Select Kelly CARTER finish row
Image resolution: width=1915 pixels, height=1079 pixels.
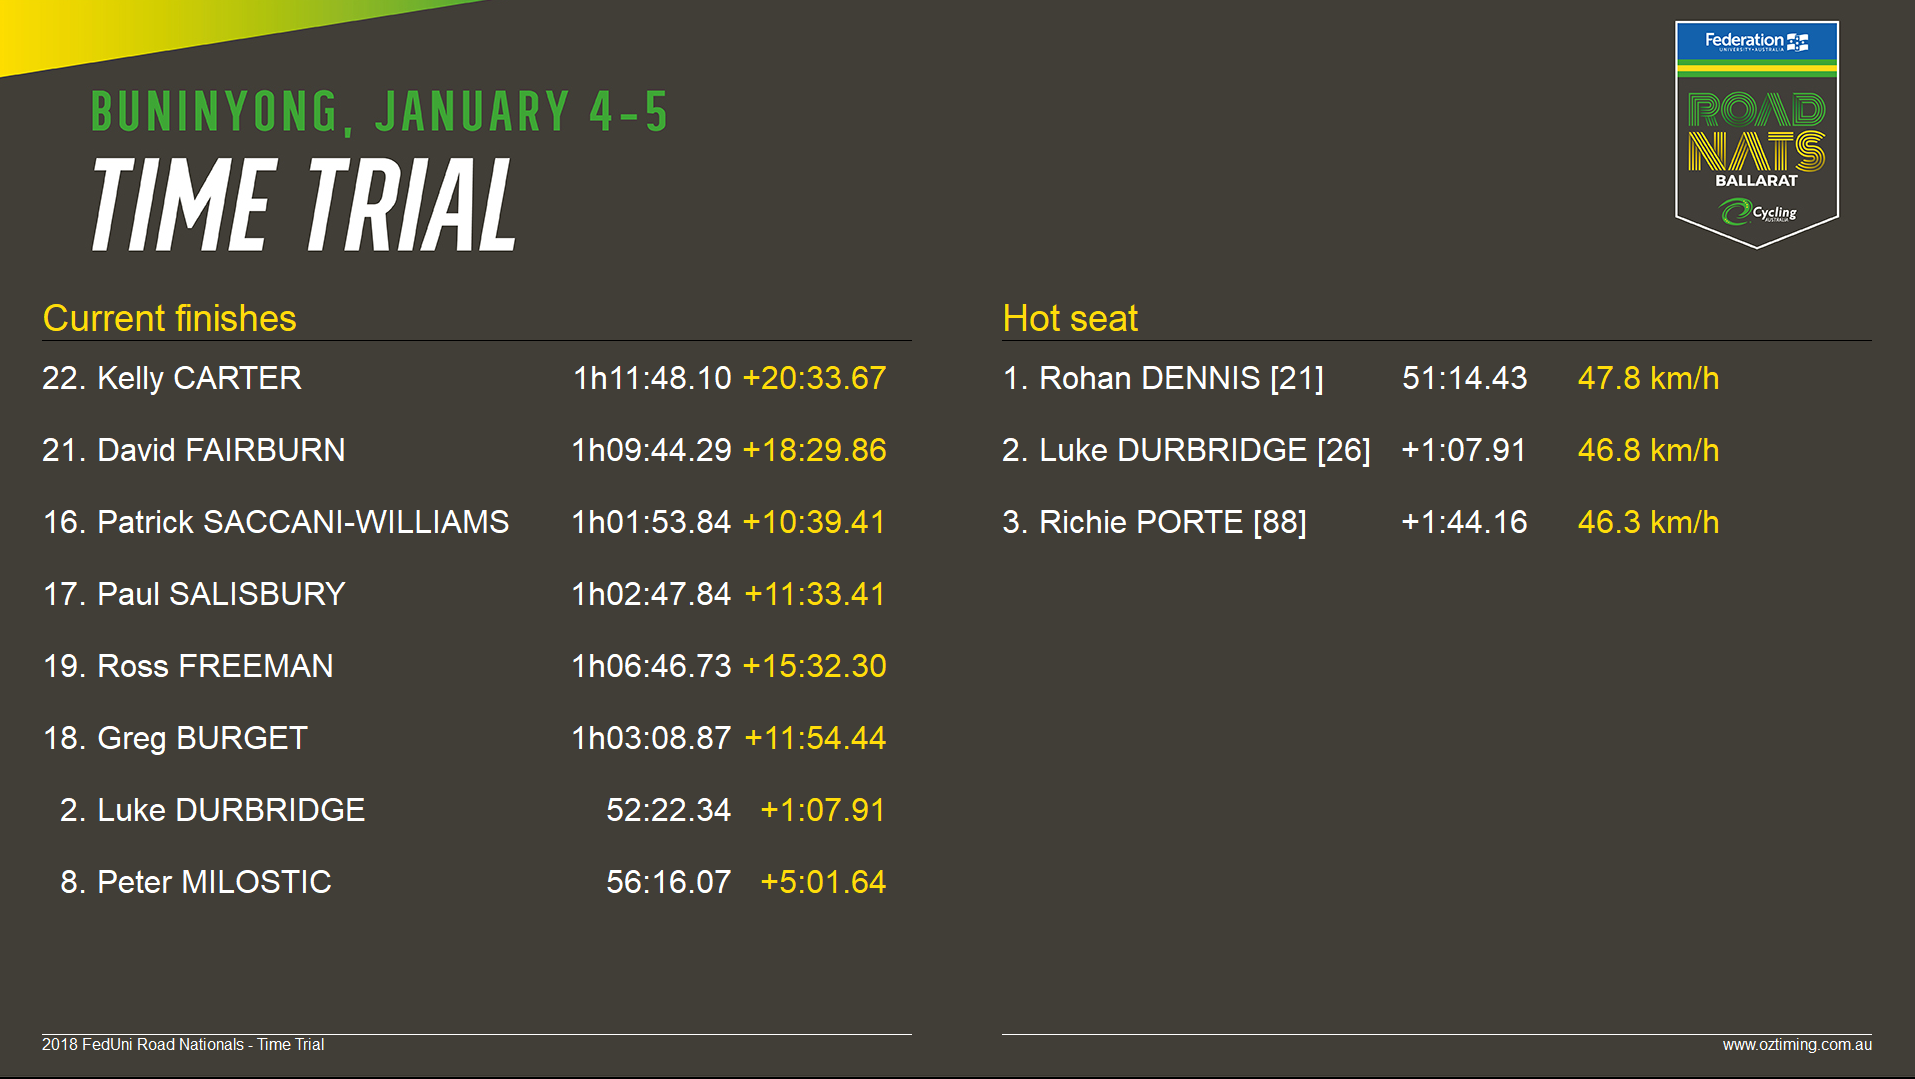point(464,378)
